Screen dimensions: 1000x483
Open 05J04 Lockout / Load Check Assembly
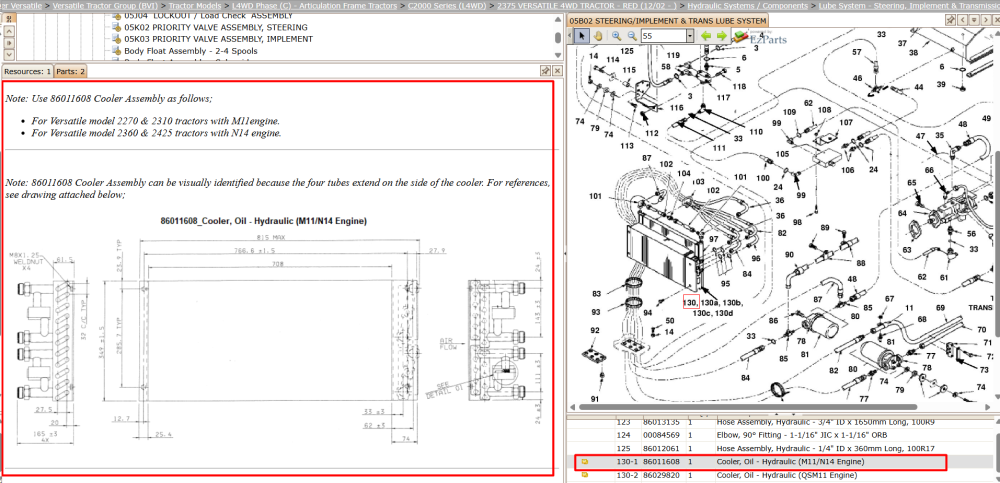[x=209, y=15]
